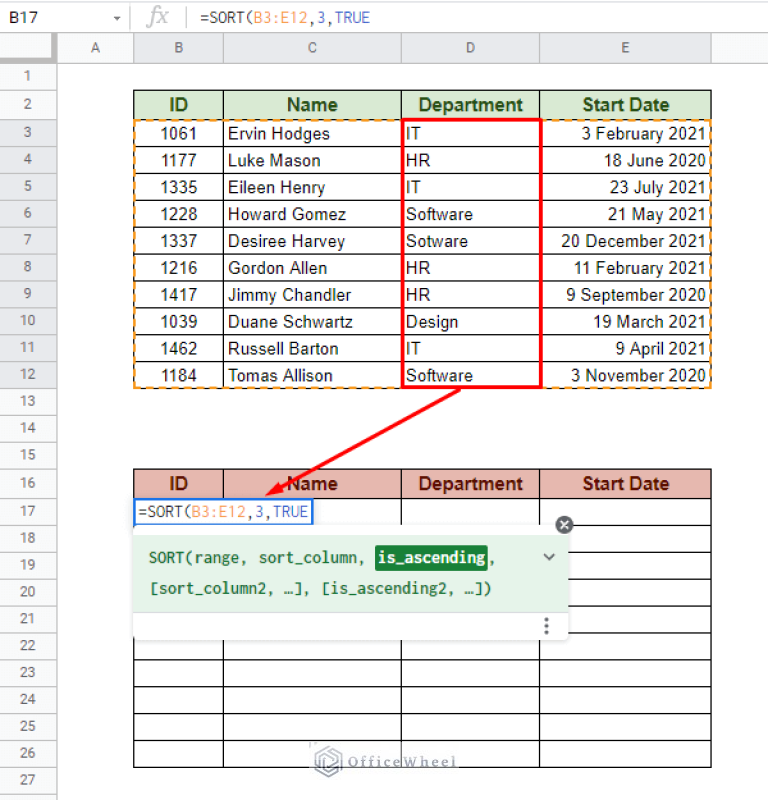Click the fx function icon
Screen dimensions: 768x800
[158, 18]
